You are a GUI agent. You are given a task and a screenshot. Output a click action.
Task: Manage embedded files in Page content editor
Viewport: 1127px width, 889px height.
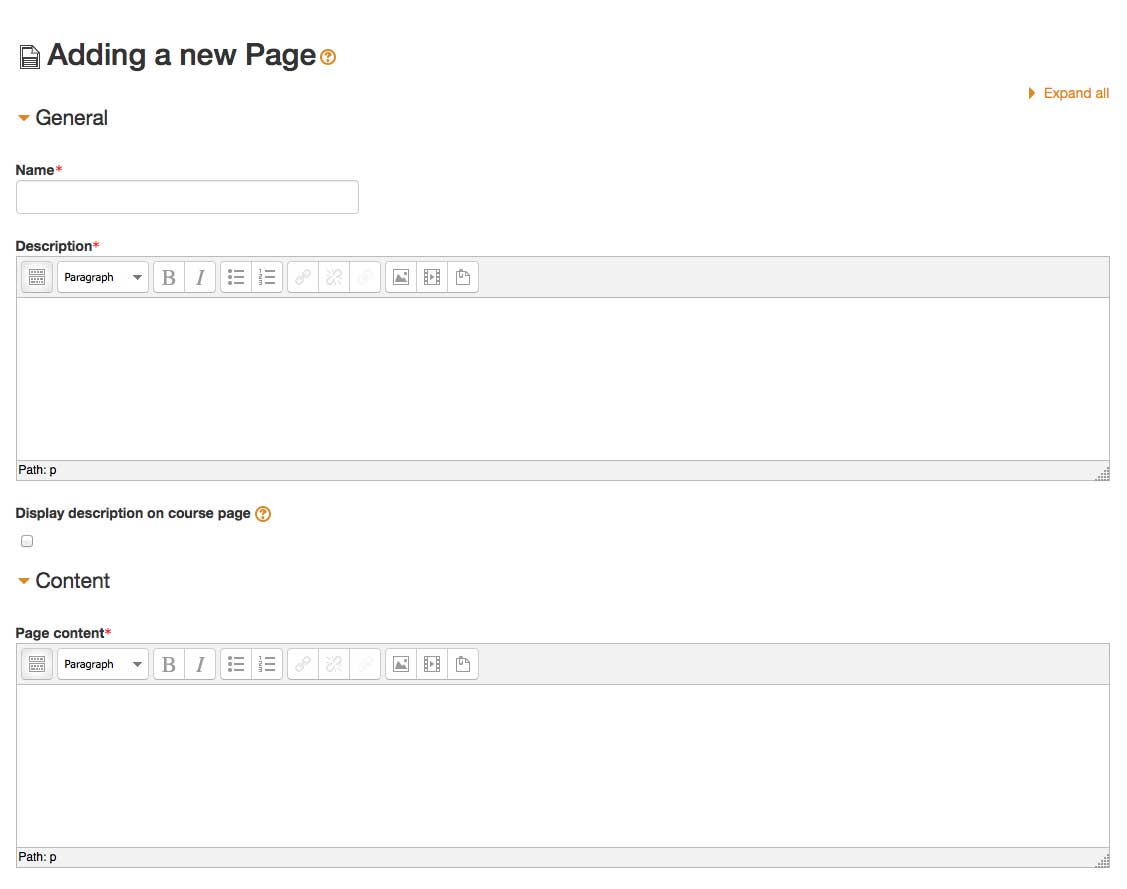pos(463,664)
